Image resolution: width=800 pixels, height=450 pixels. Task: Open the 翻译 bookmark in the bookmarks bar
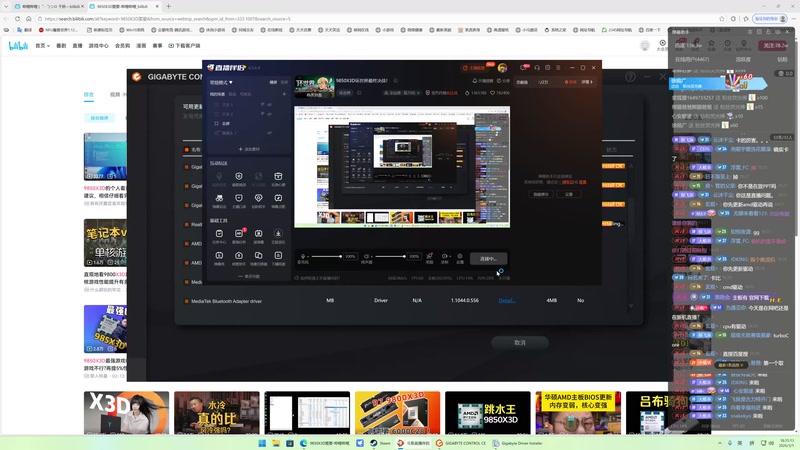[24, 30]
